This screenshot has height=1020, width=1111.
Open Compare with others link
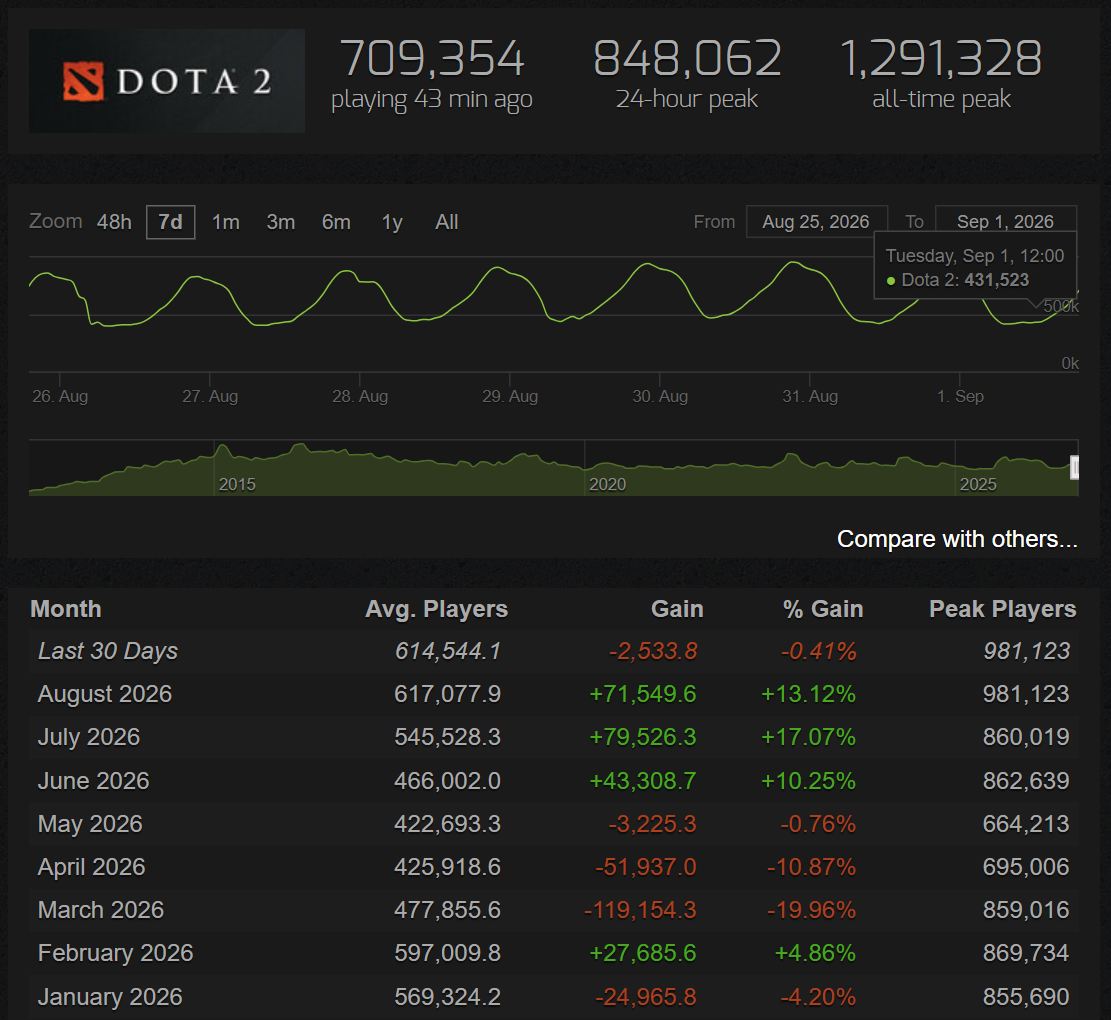coord(957,539)
